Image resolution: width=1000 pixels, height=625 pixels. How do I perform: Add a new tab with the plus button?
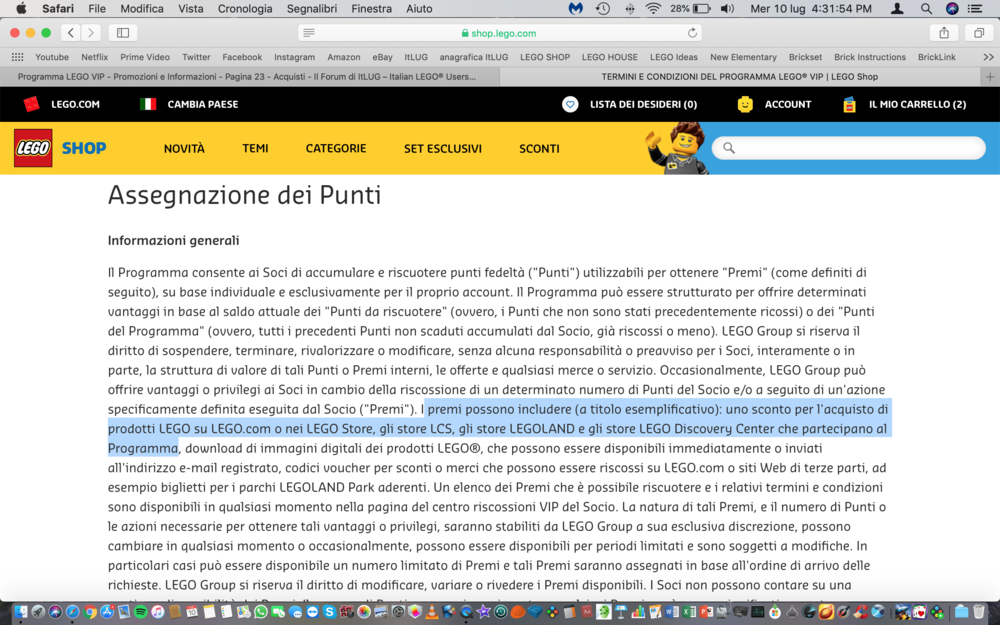tap(990, 77)
